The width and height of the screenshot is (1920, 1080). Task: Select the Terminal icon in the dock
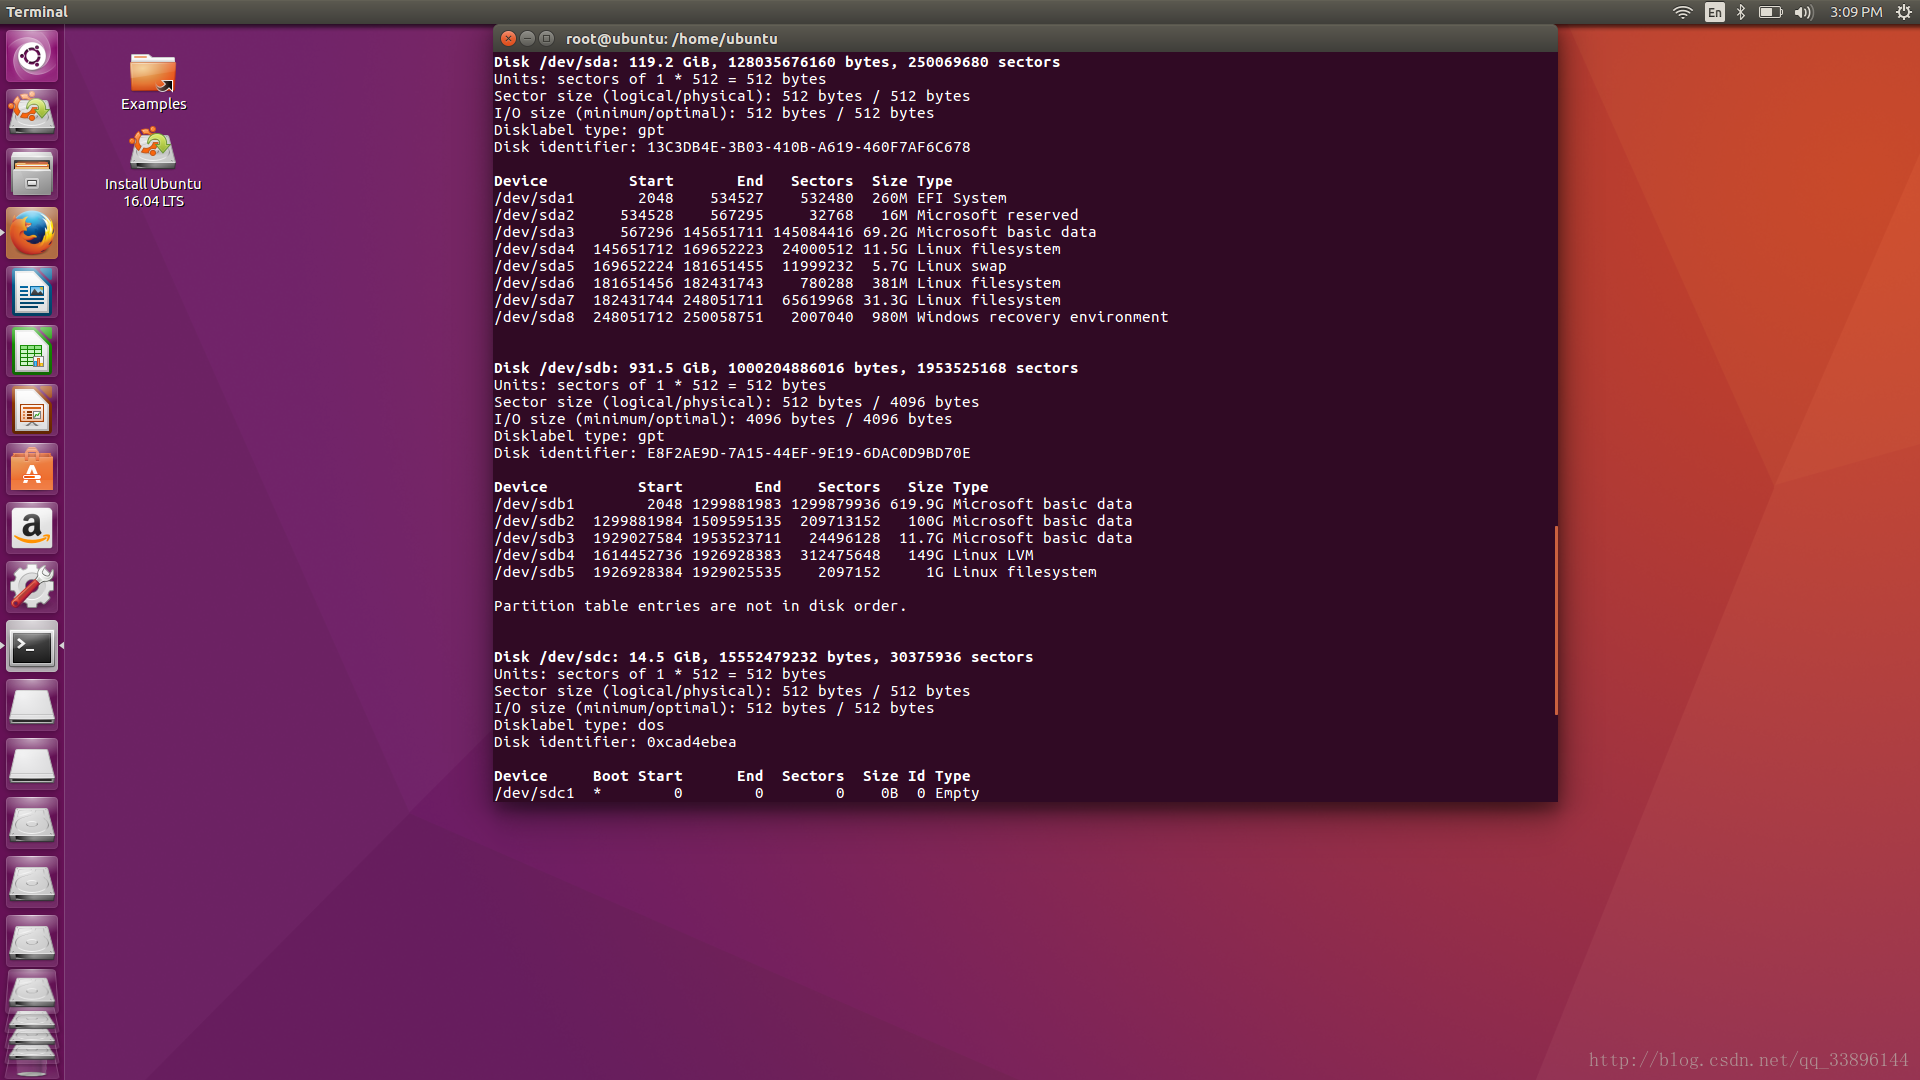[x=32, y=646]
